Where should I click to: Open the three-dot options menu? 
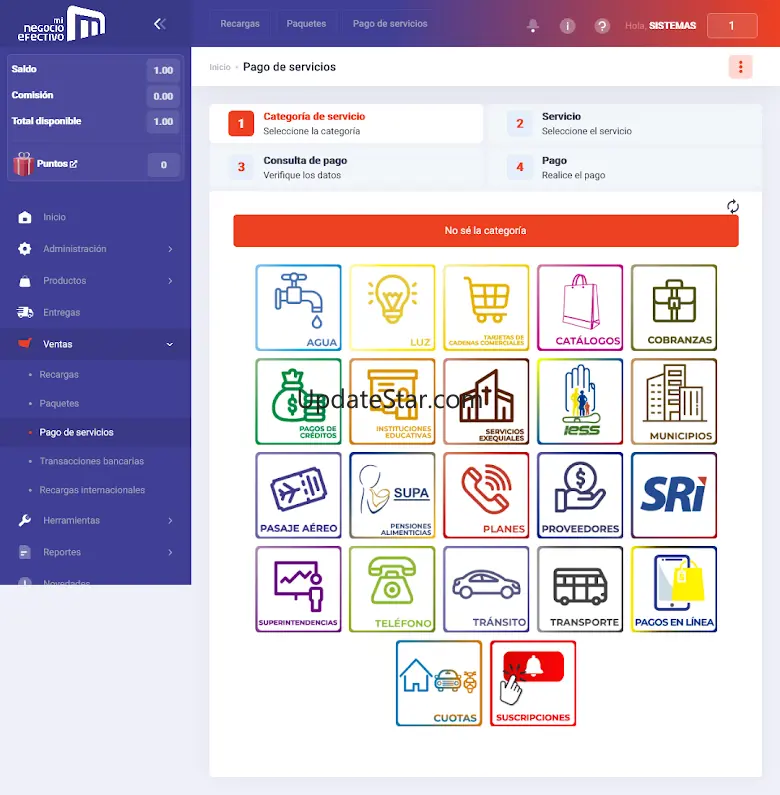[x=740, y=67]
